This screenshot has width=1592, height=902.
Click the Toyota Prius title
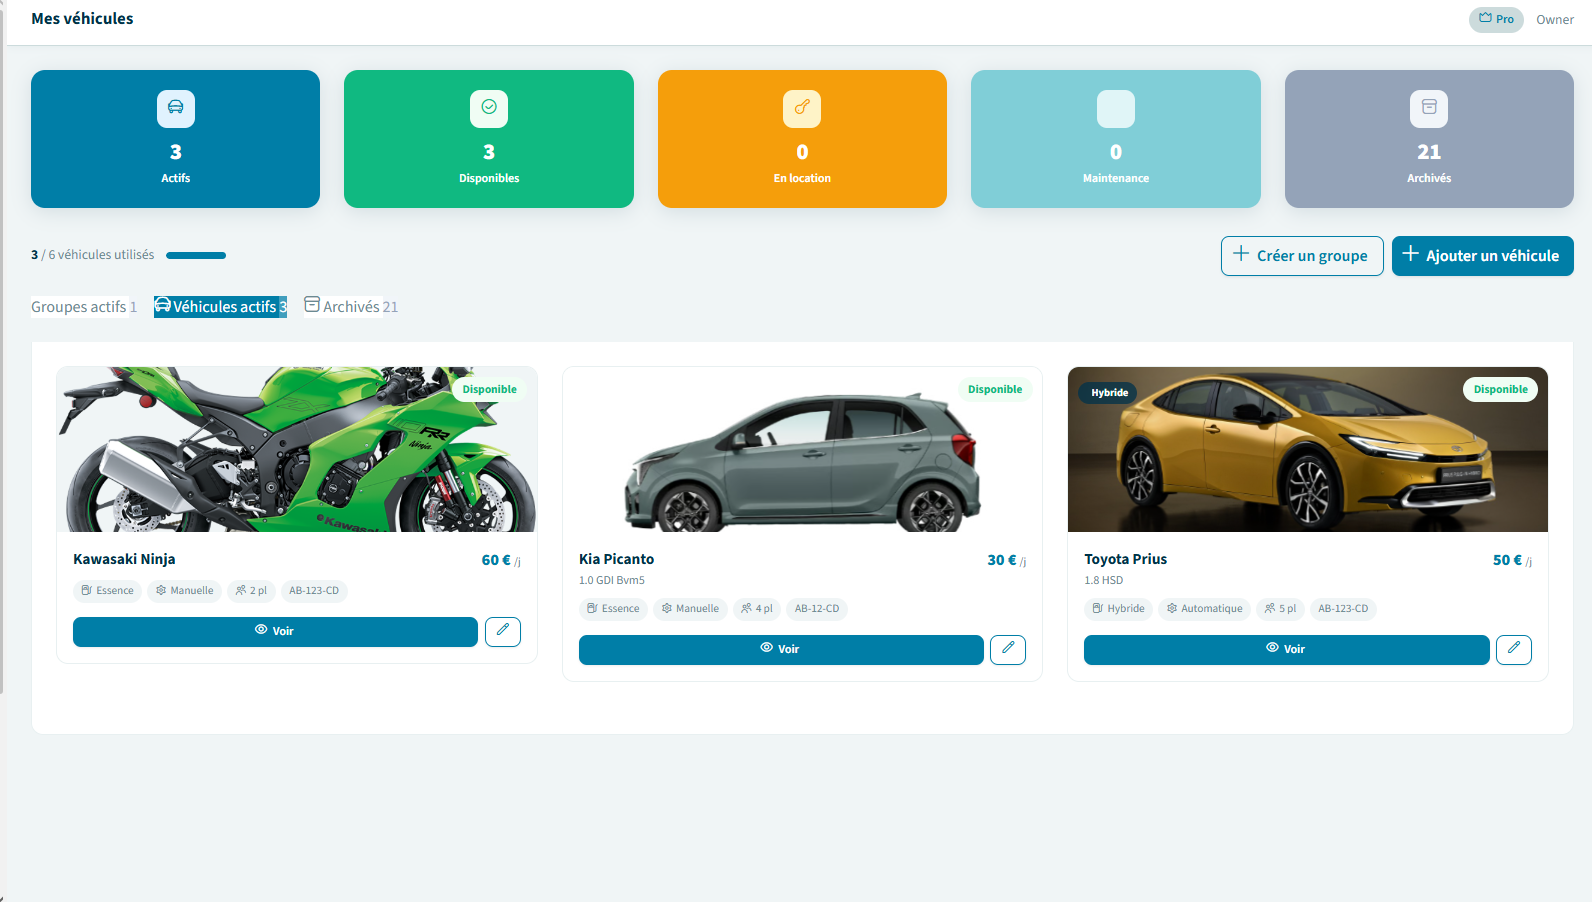[1126, 559]
